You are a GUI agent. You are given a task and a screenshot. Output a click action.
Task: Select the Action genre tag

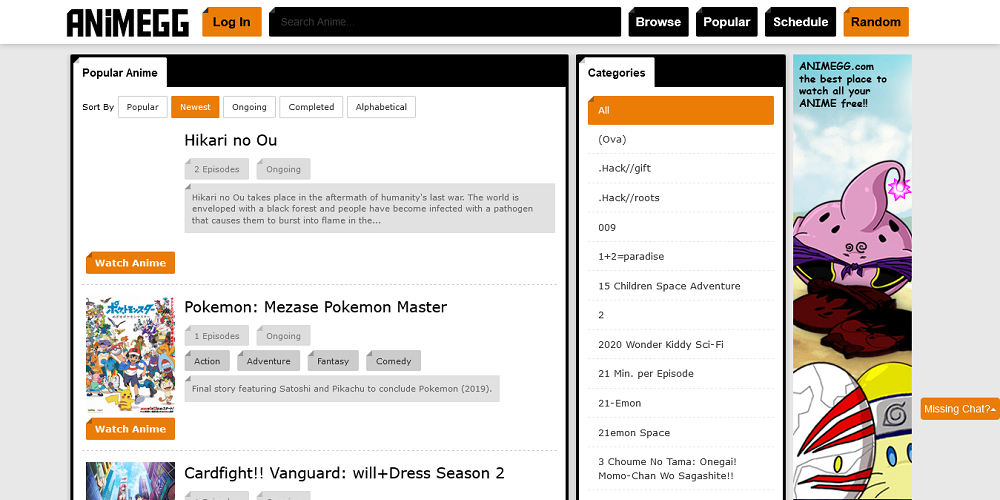pyautogui.click(x=207, y=361)
